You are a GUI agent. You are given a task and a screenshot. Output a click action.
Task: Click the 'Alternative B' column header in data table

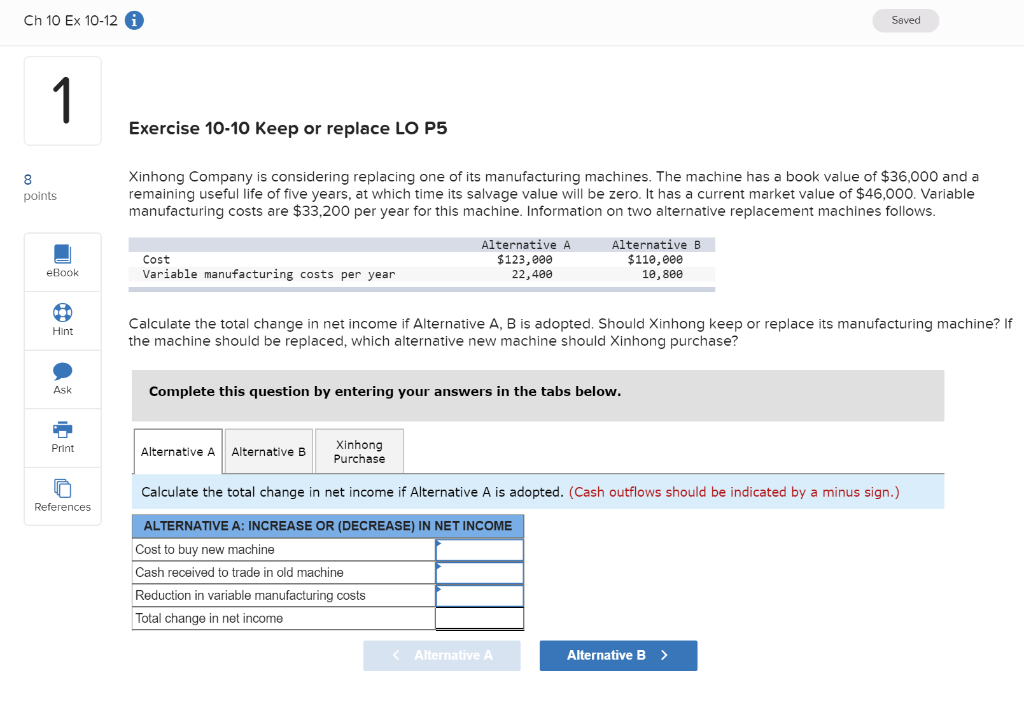[x=656, y=245]
